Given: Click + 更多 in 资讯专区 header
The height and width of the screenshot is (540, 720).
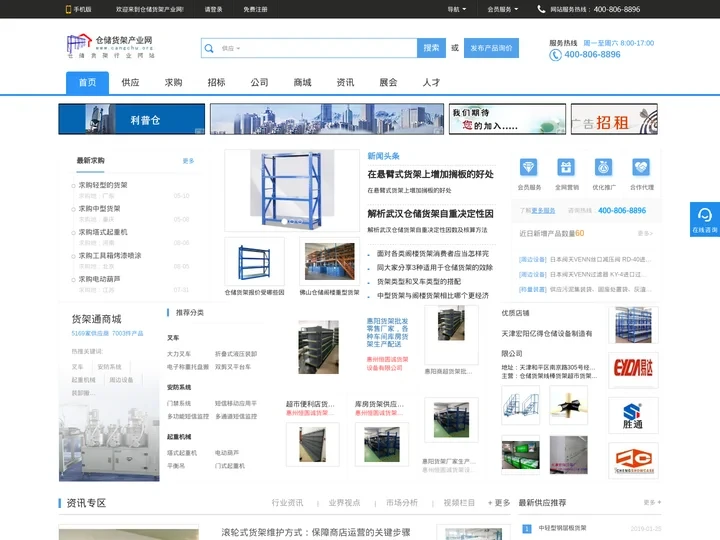Looking at the screenshot, I should point(499,503).
